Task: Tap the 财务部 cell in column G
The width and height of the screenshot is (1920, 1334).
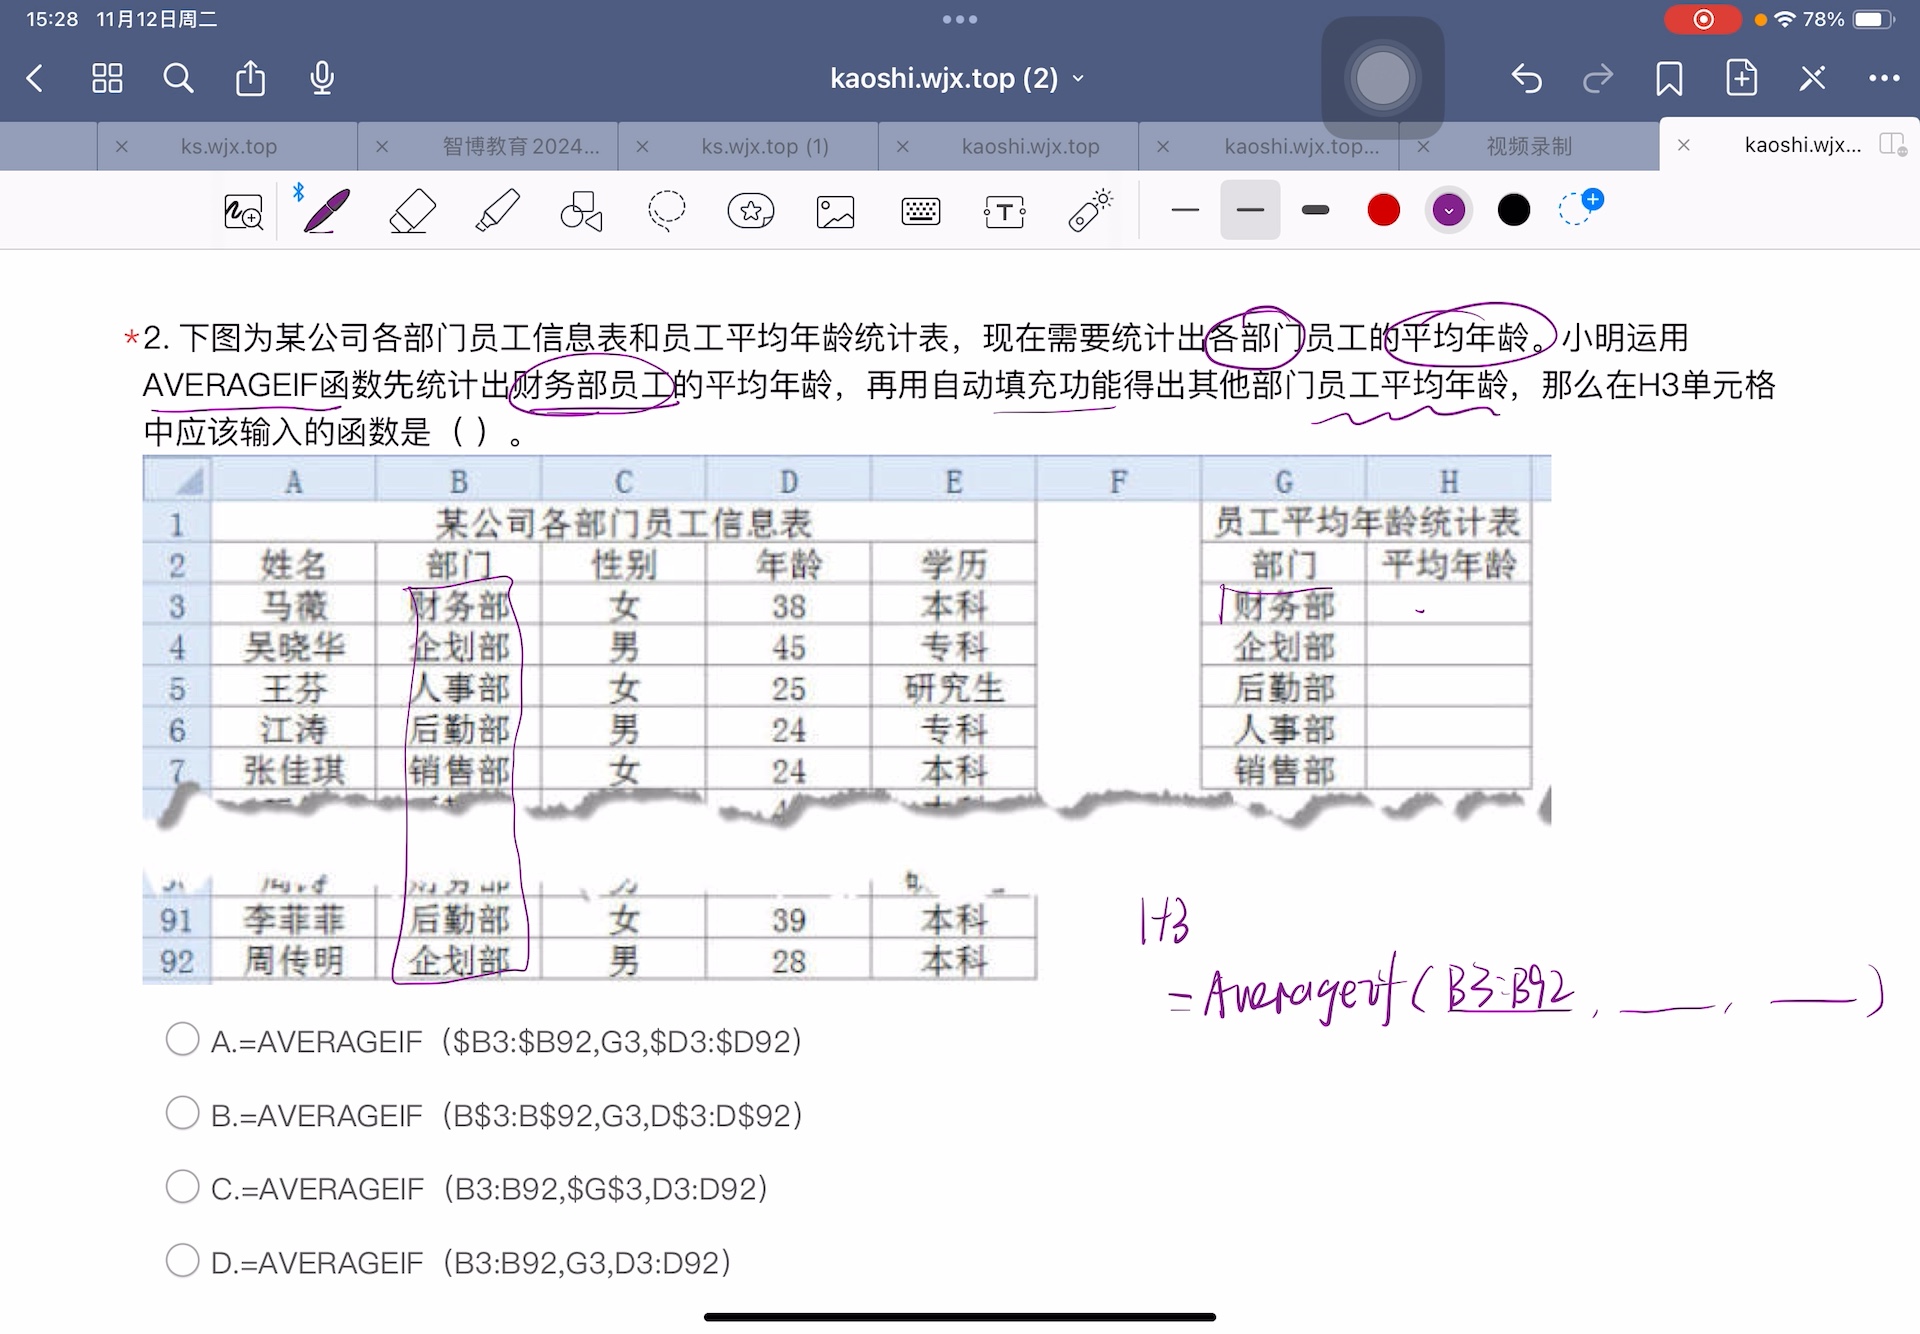Action: click(1283, 606)
